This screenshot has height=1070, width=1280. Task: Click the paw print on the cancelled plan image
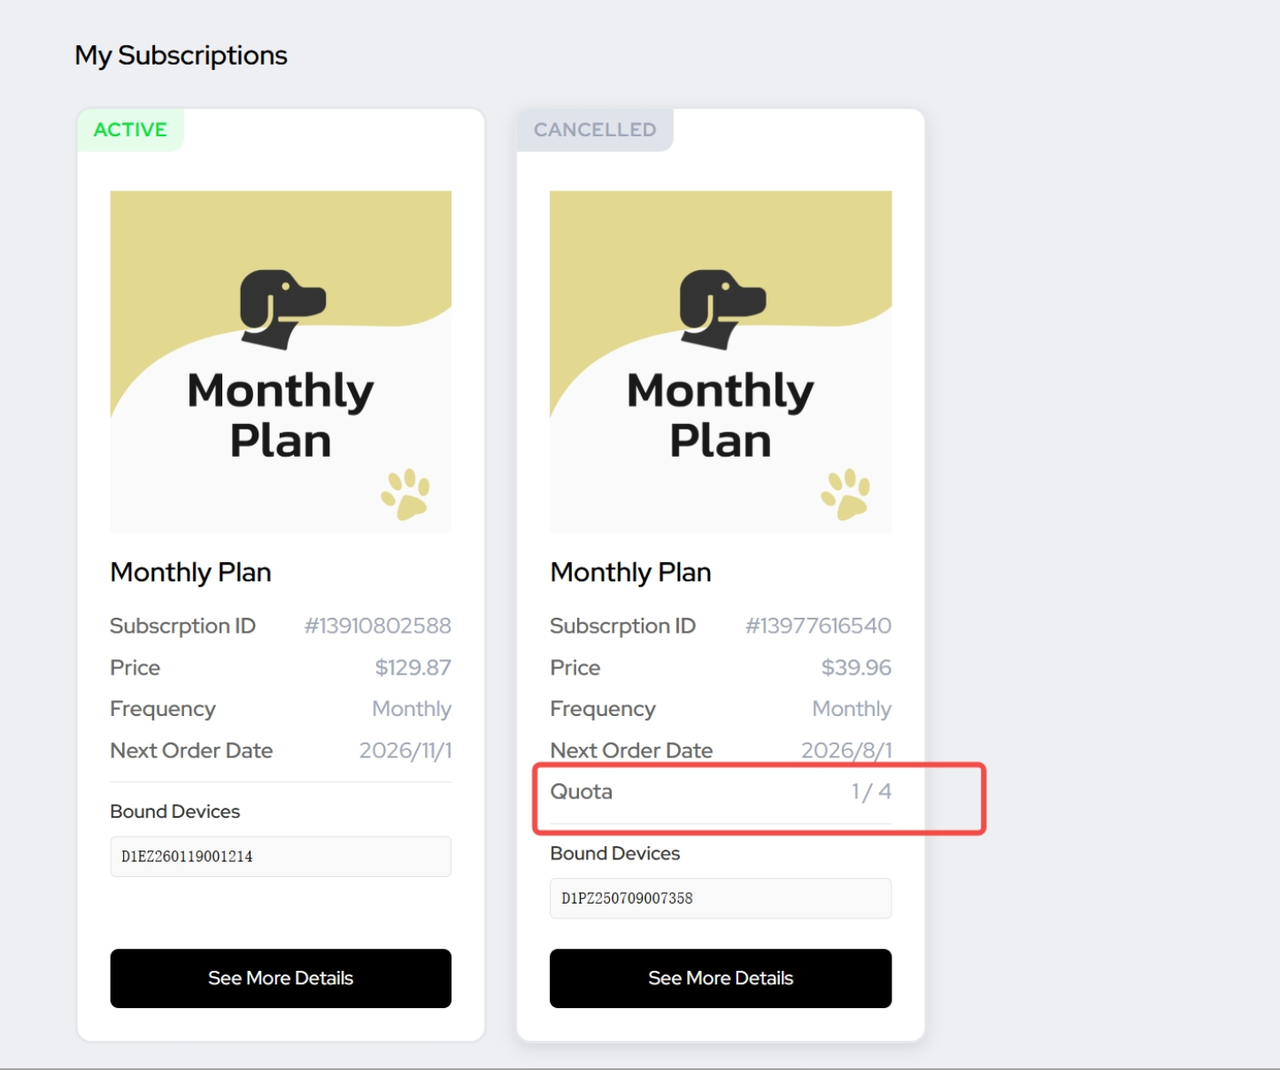click(x=846, y=494)
